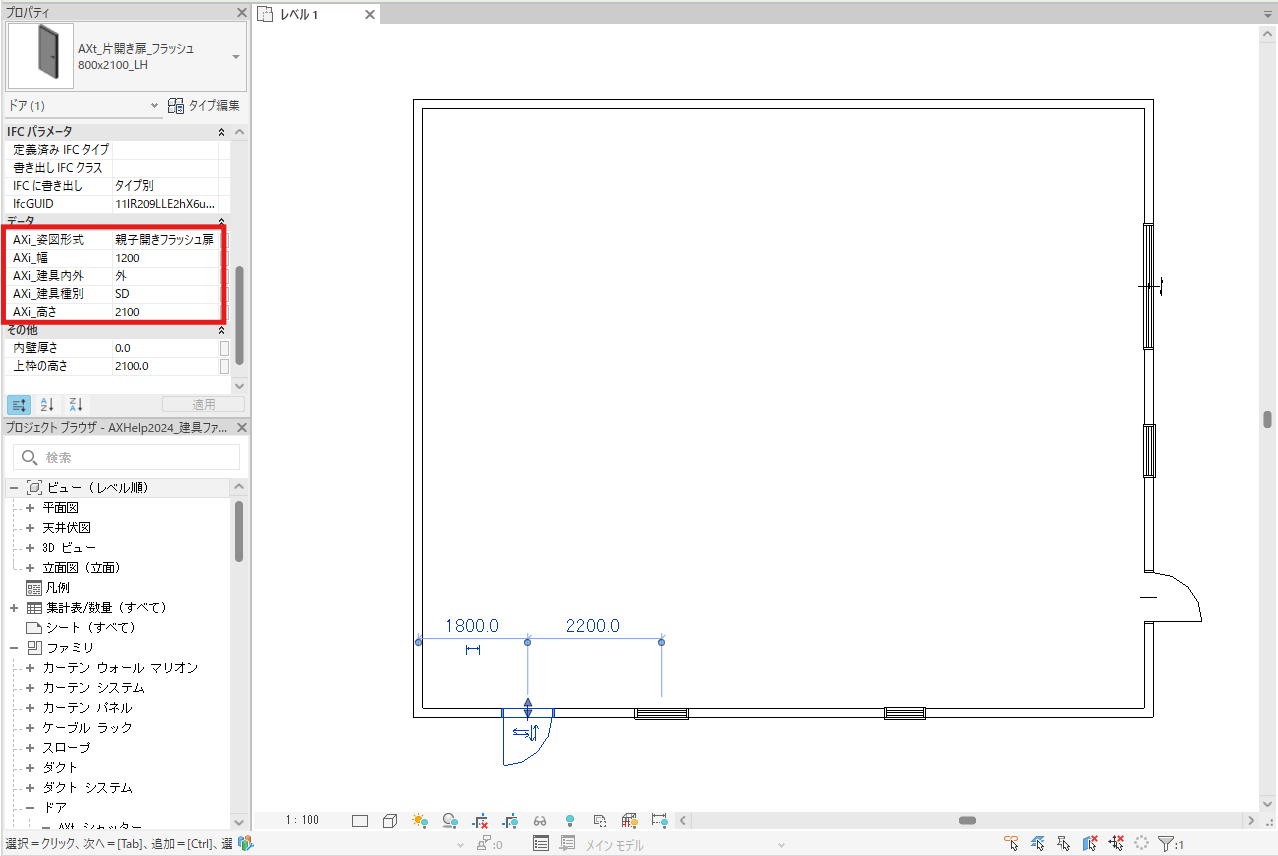Show or hide crop region icon
This screenshot has height=856, width=1278.
[x=510, y=821]
